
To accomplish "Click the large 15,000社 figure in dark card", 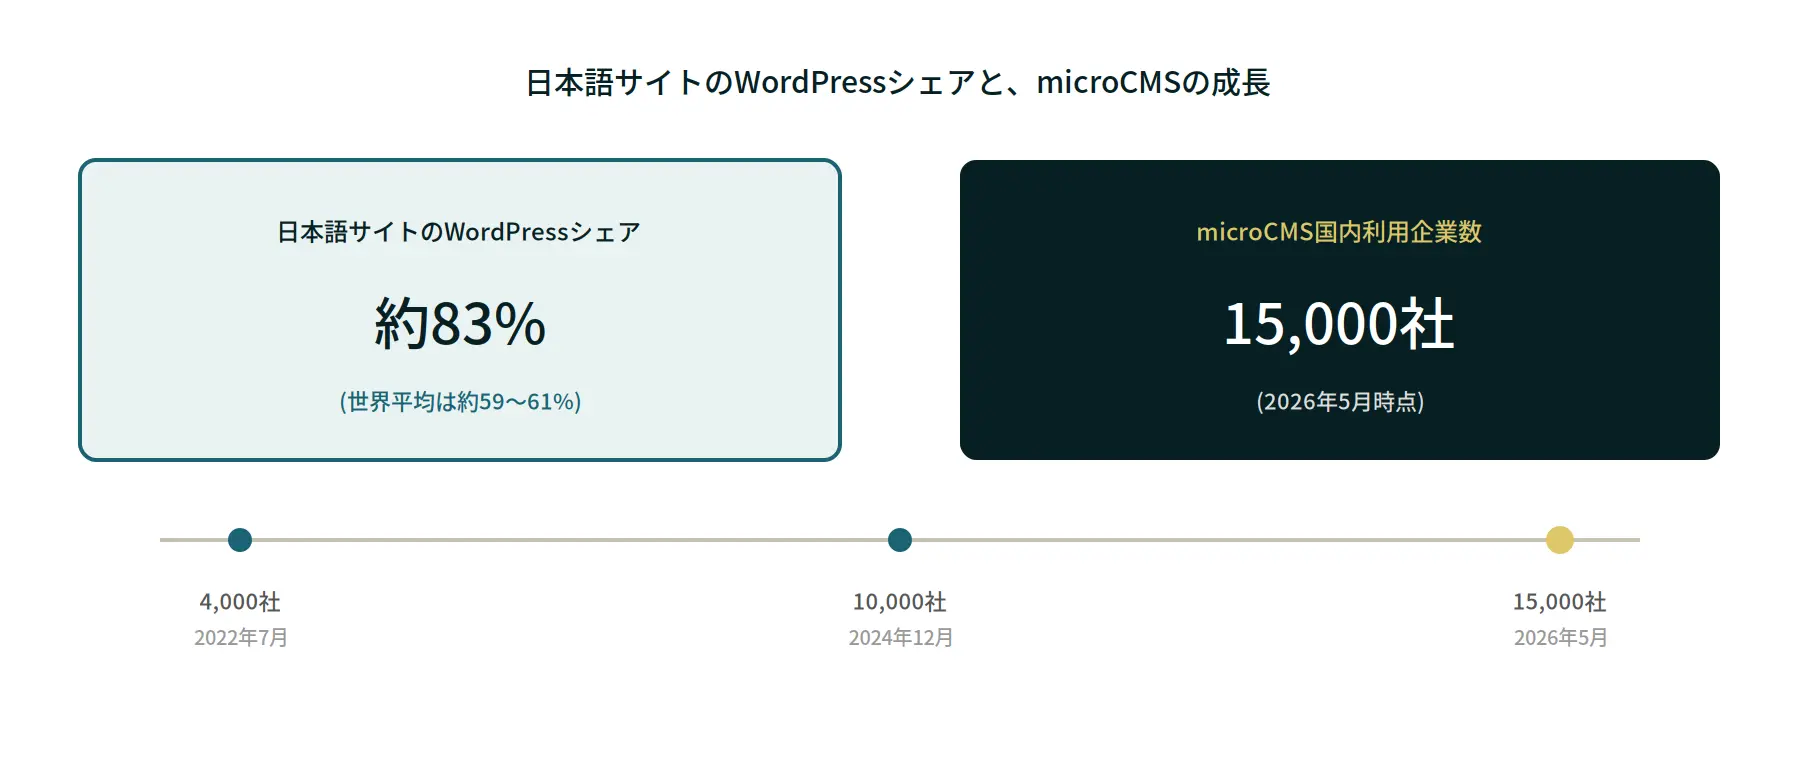I will pyautogui.click(x=1339, y=324).
